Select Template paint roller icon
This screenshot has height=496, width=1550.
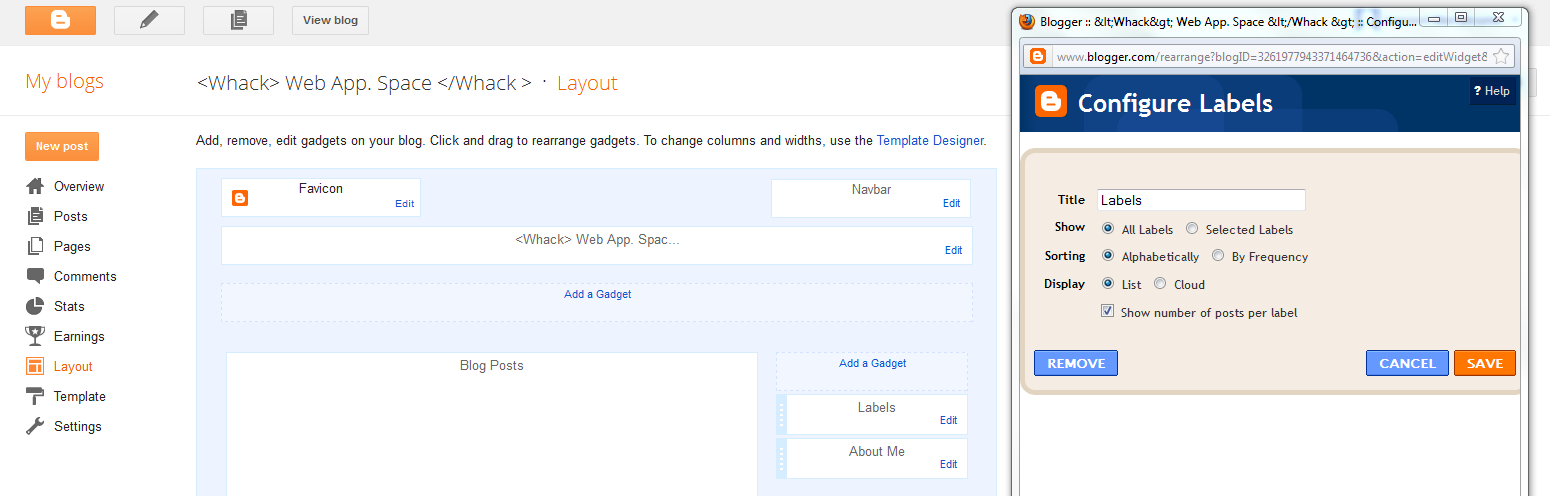(35, 396)
